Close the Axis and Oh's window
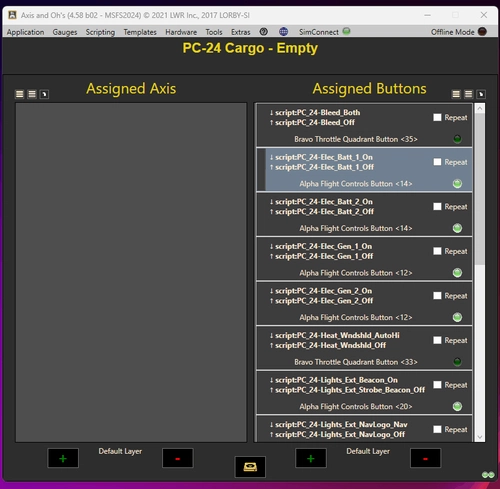This screenshot has width=500, height=489. pyautogui.click(x=484, y=15)
